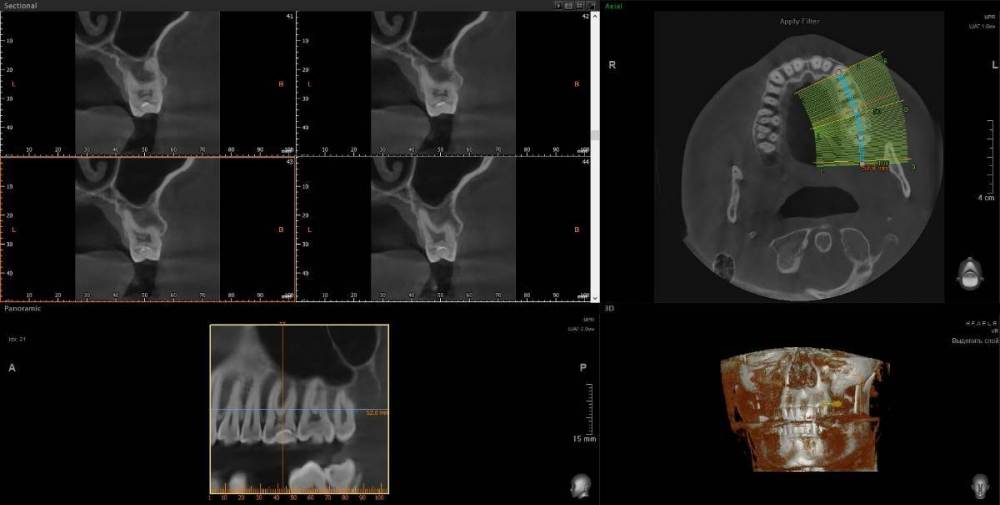Click the fourth Sectional toolbar icon

point(590,5)
